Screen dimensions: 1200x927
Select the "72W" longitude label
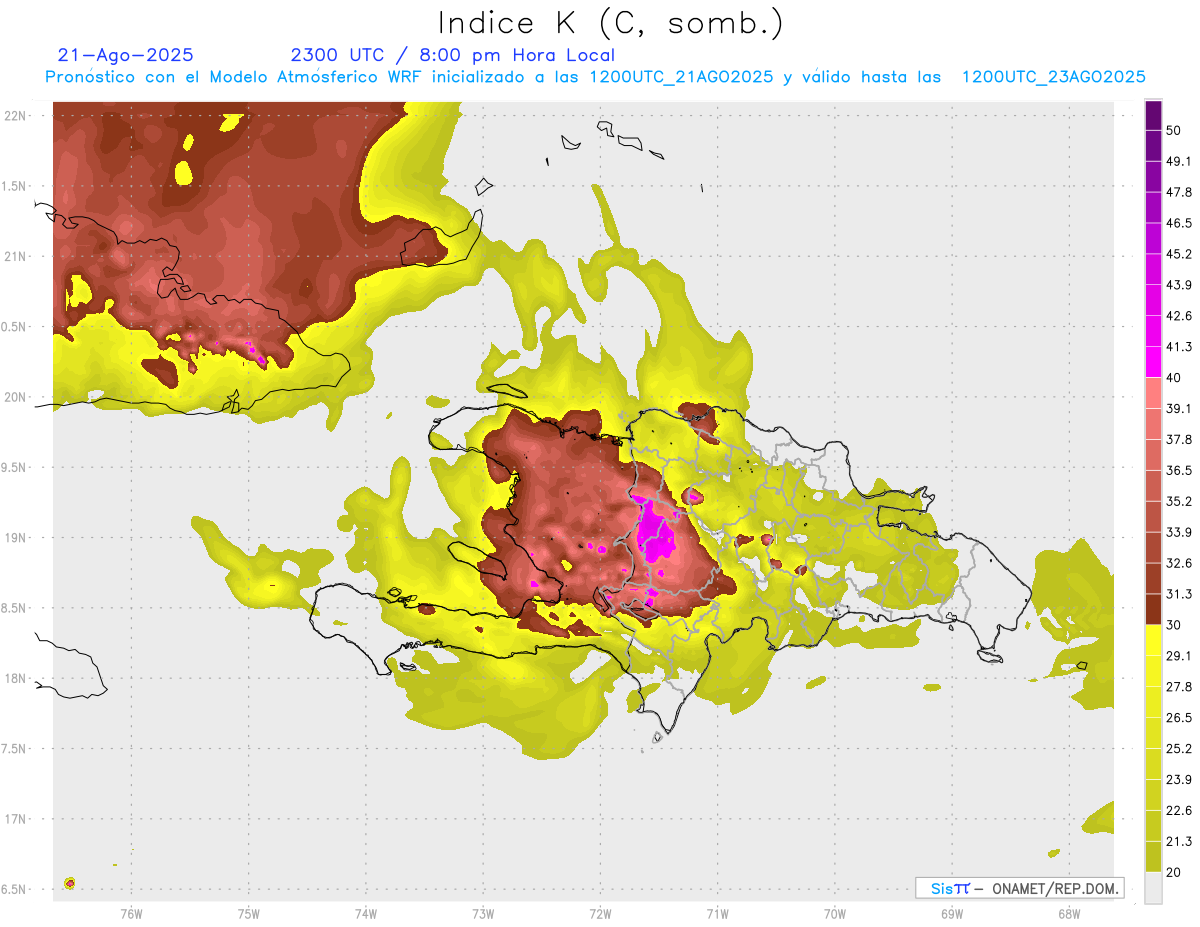pyautogui.click(x=600, y=913)
